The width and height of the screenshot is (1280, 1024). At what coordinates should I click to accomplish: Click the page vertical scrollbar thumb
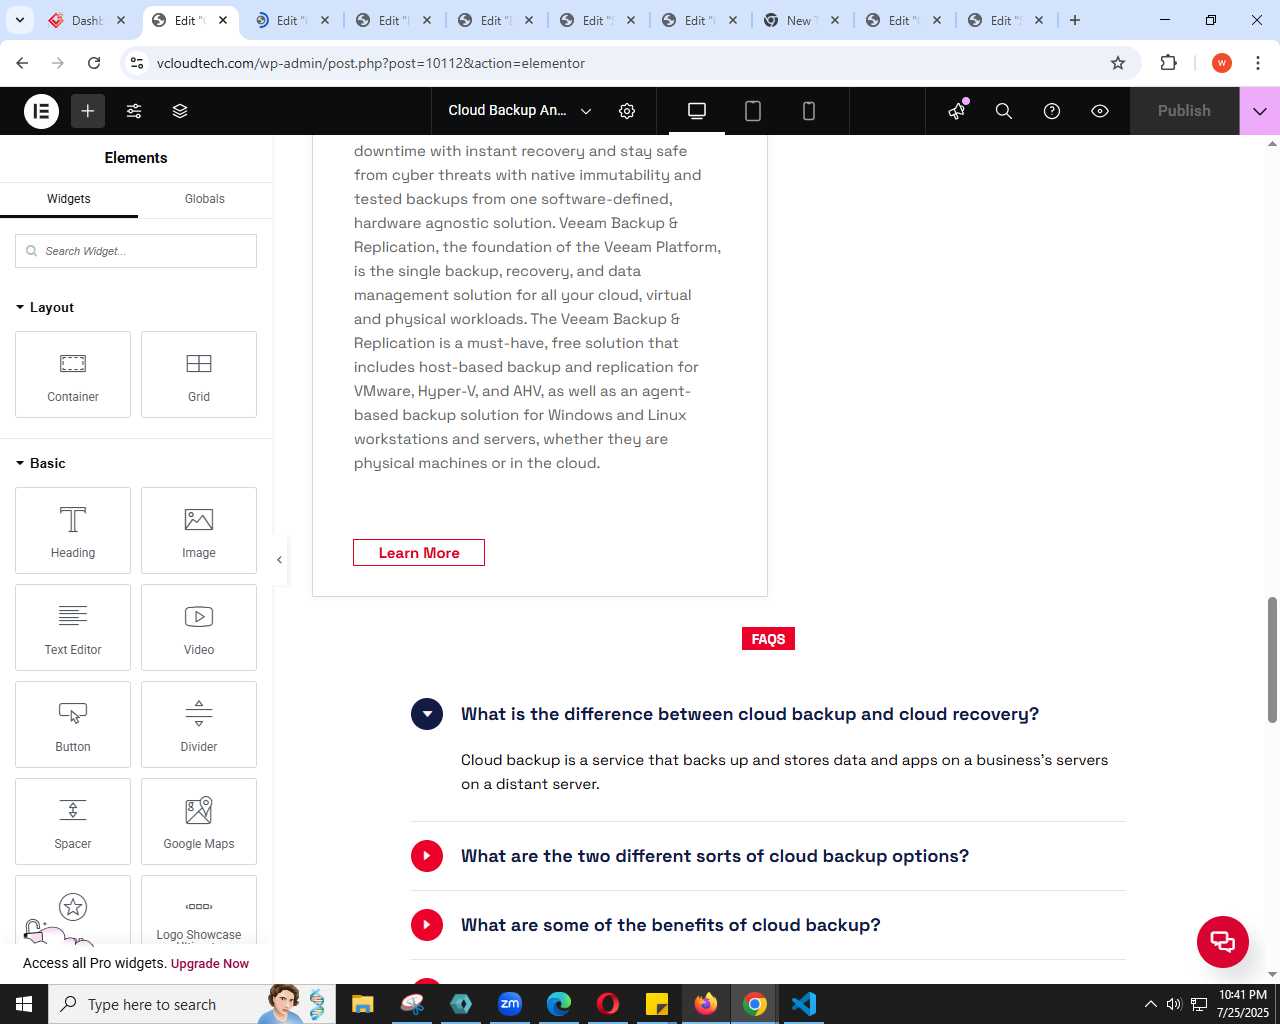(x=1272, y=660)
